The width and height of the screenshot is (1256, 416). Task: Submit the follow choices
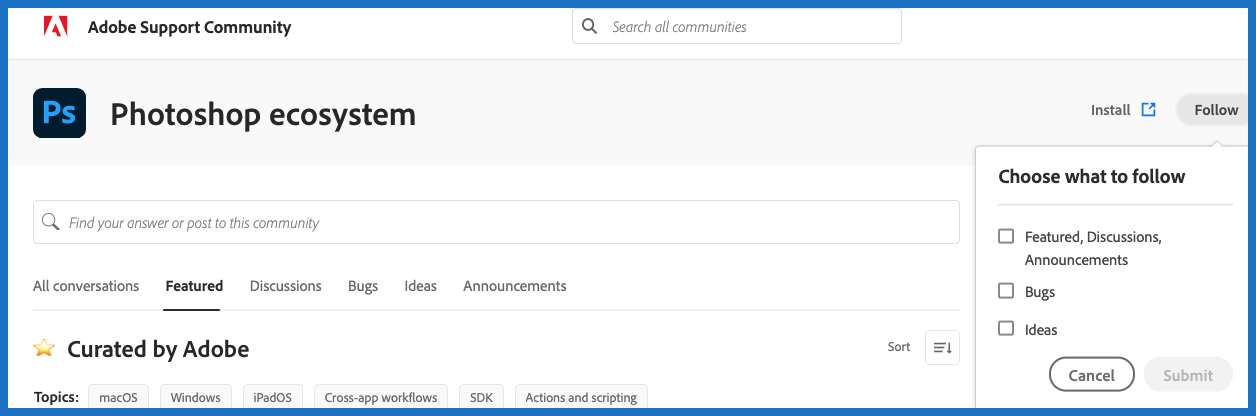[1188, 375]
